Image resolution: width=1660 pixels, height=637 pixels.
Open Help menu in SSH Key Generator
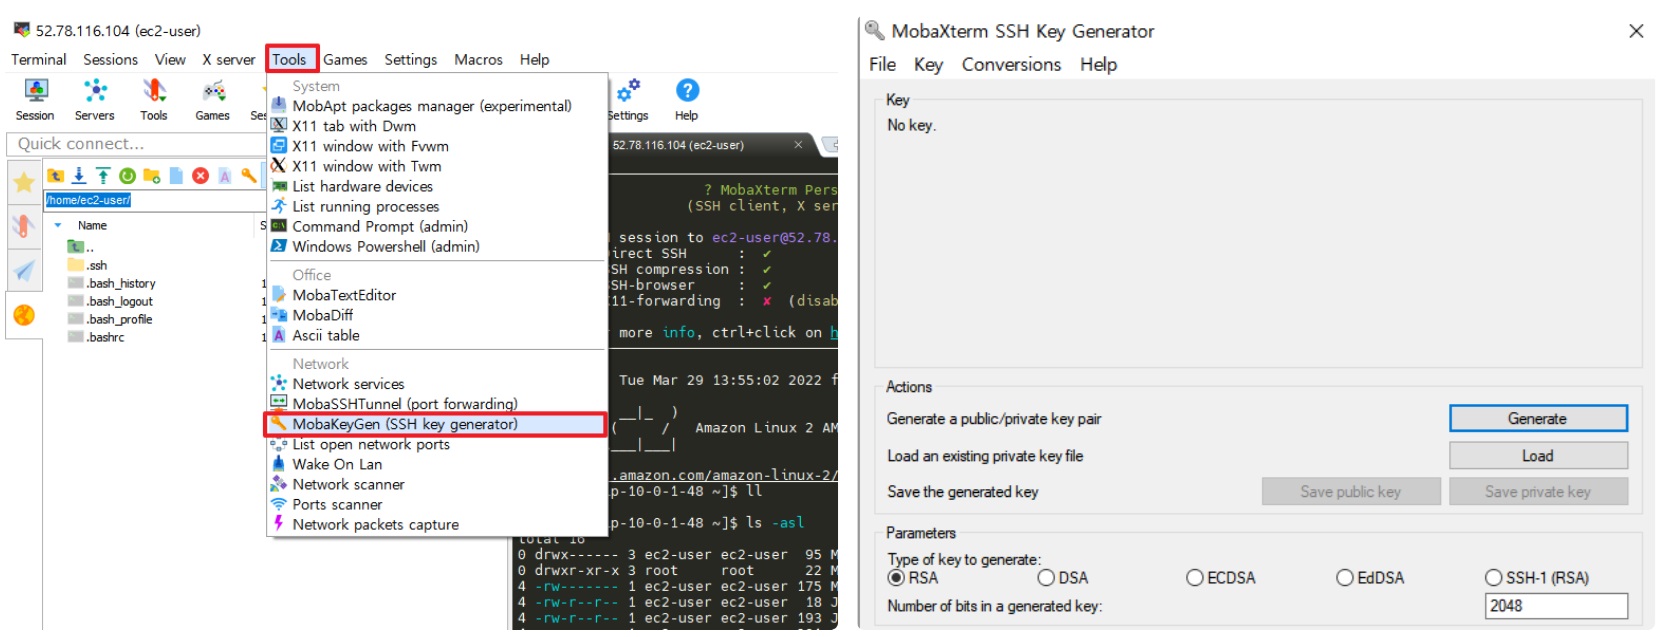[1098, 64]
